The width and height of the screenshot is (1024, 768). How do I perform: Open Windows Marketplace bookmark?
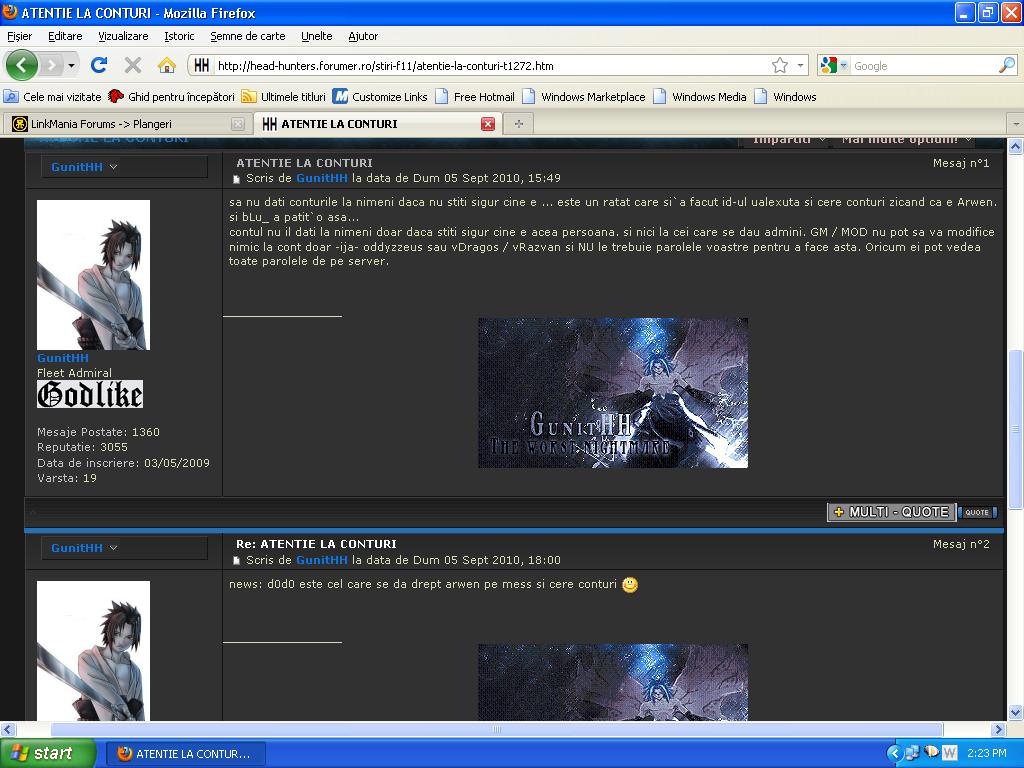[x=584, y=97]
